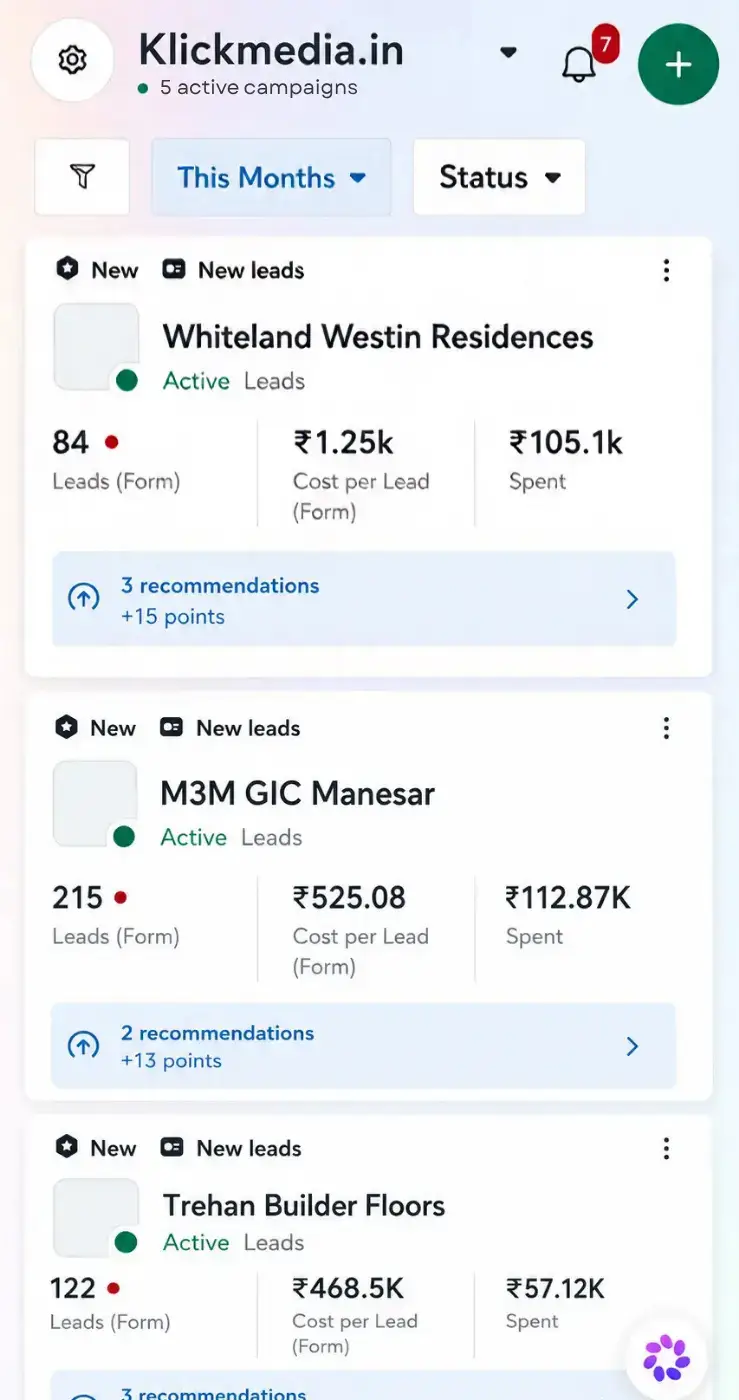This screenshot has height=1400, width=739.
Task: Open Whiteland Westin Residences three-dot menu
Action: click(666, 270)
